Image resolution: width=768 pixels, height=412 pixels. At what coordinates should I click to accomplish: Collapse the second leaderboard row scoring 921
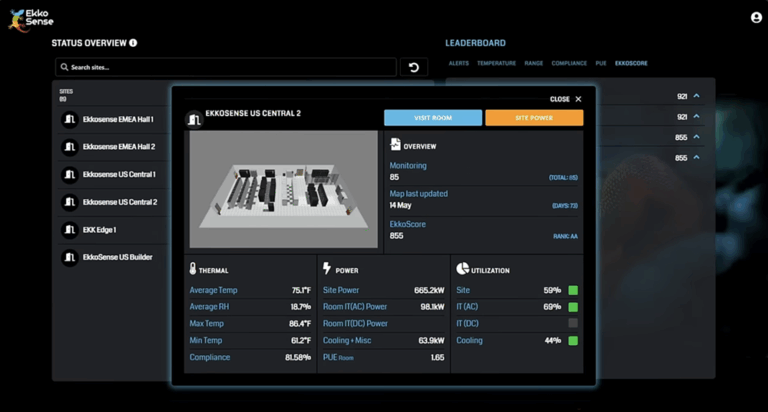click(696, 117)
